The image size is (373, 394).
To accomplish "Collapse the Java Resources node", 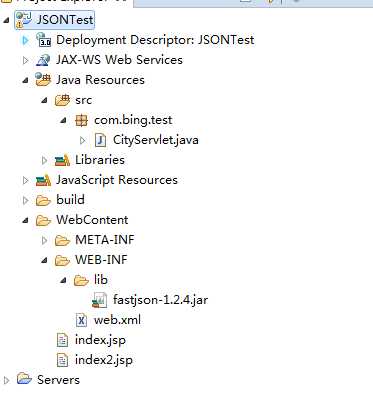I will (25, 80).
